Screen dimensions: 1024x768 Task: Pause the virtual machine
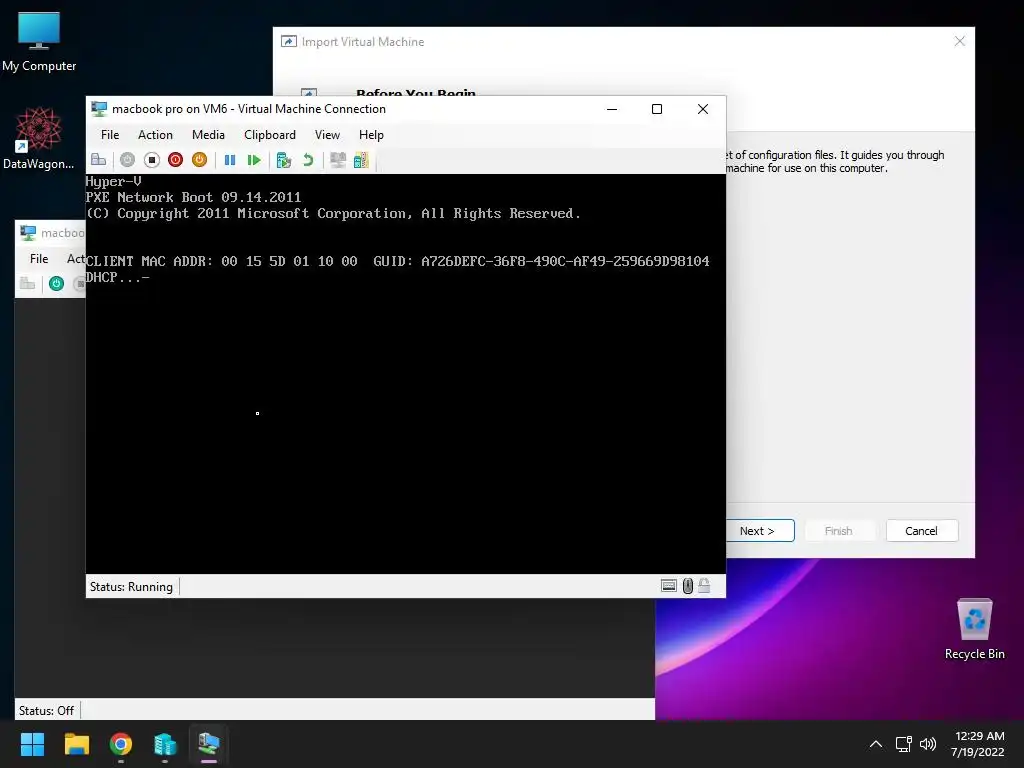230,160
